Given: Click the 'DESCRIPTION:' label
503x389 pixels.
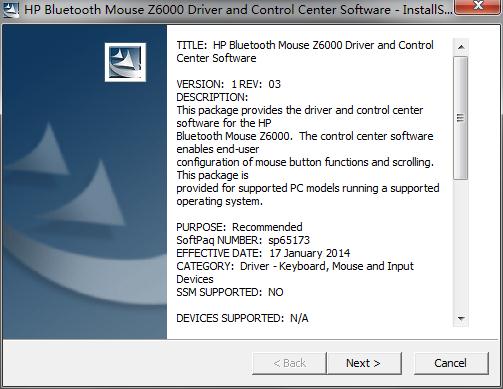Looking at the screenshot, I should tap(212, 97).
